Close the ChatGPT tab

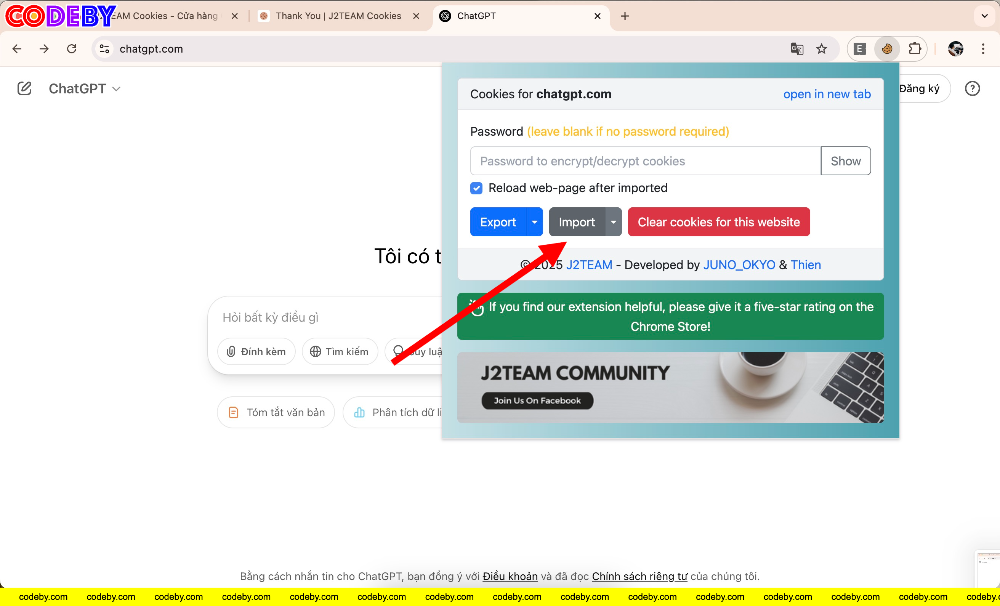[x=597, y=16]
